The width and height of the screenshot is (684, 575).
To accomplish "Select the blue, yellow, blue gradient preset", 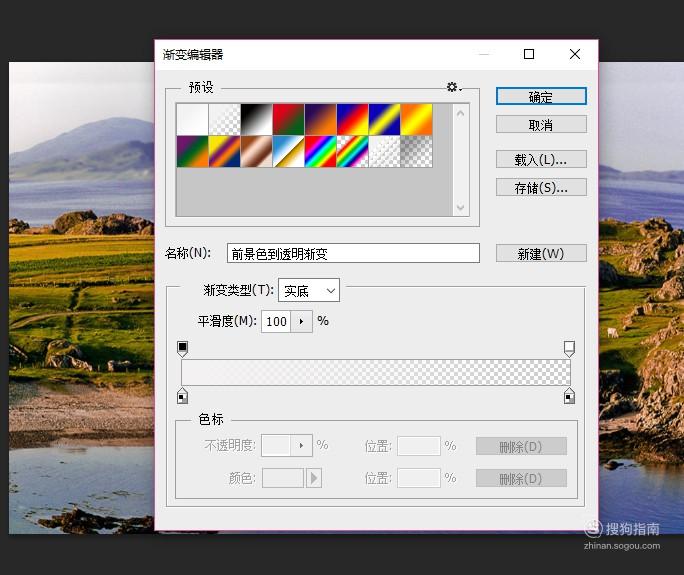I will coord(384,120).
